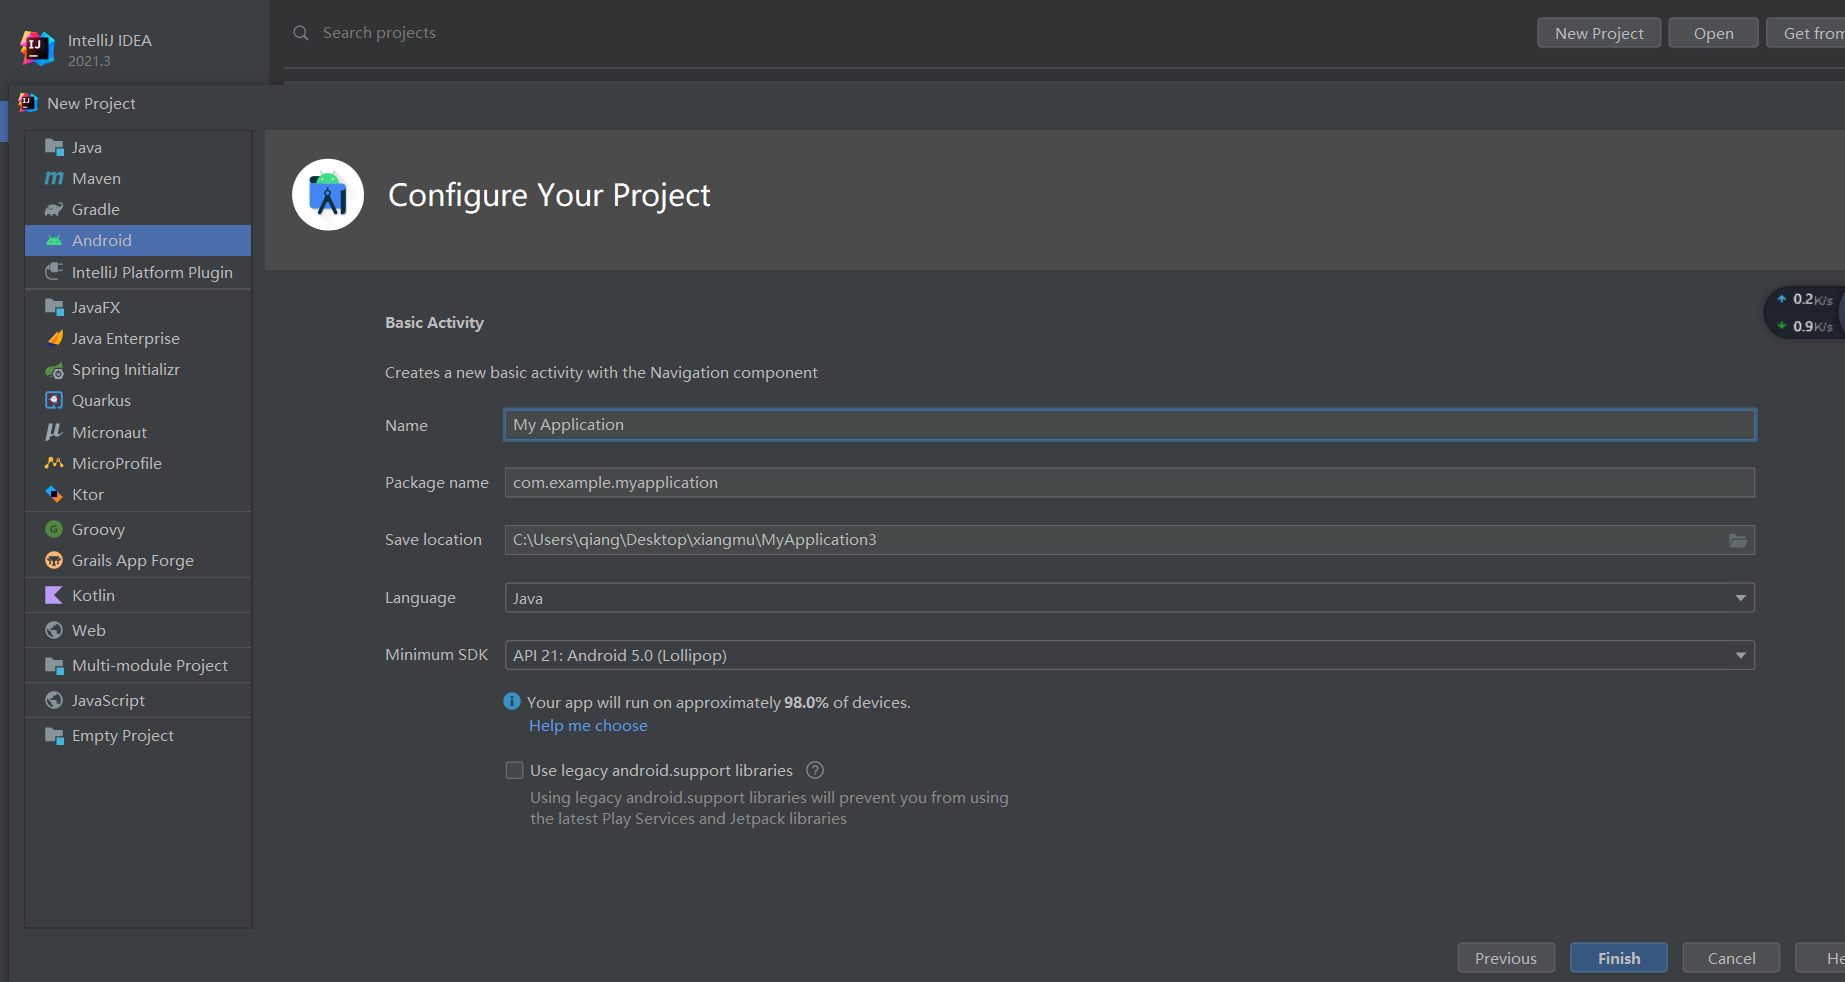The height and width of the screenshot is (982, 1845).
Task: Click the Java Enterprise icon
Action: coord(54,338)
